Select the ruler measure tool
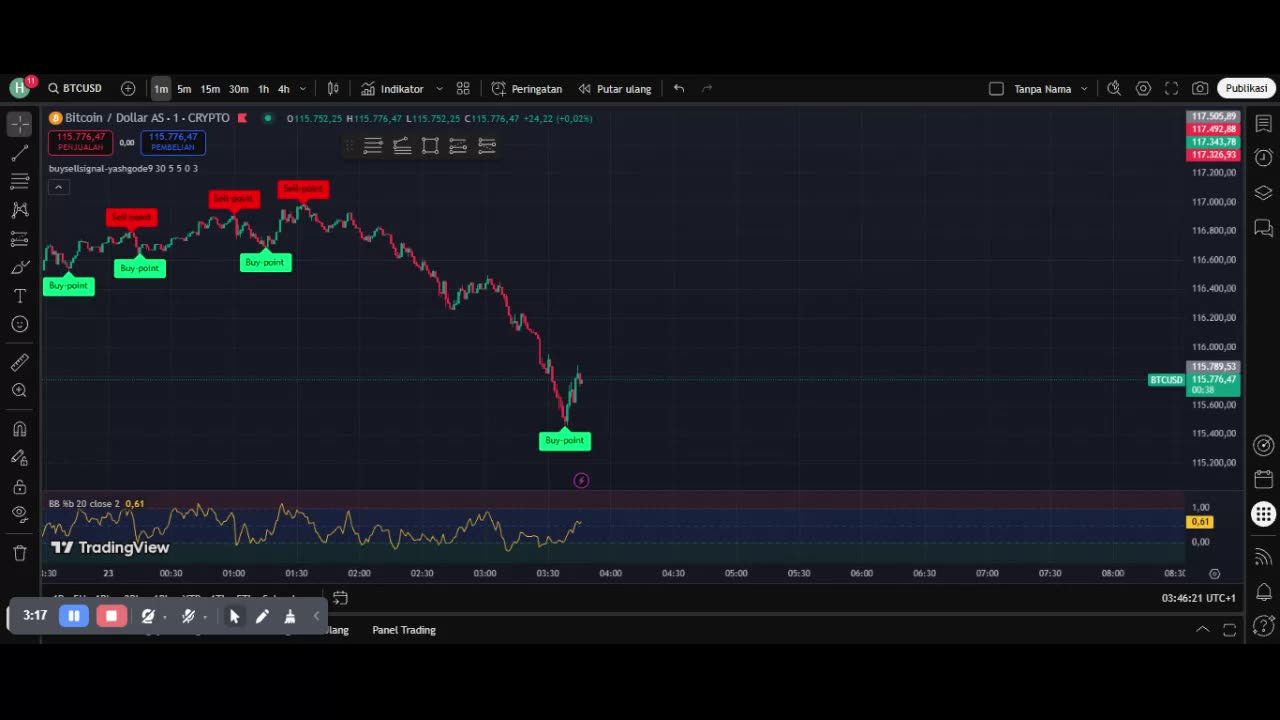1280x720 pixels. tap(19, 362)
